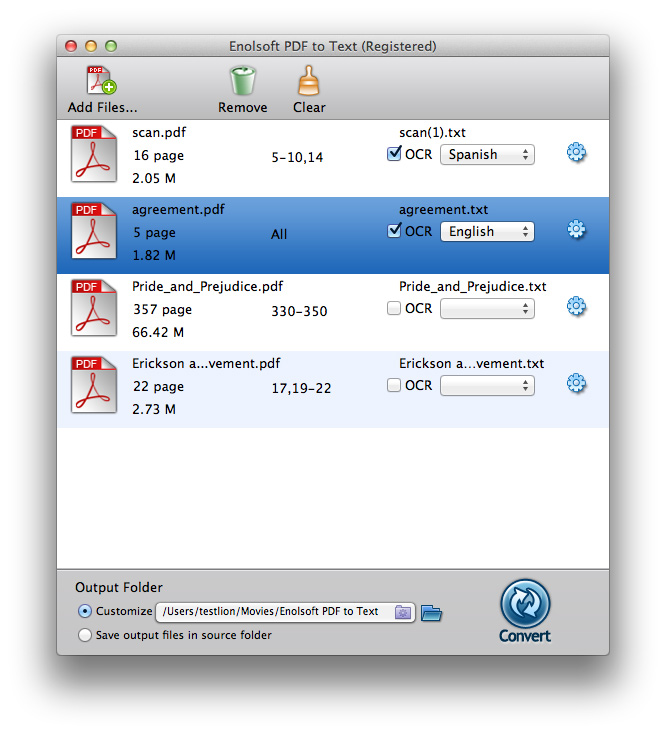Click the 1.82 M file size

154,256
